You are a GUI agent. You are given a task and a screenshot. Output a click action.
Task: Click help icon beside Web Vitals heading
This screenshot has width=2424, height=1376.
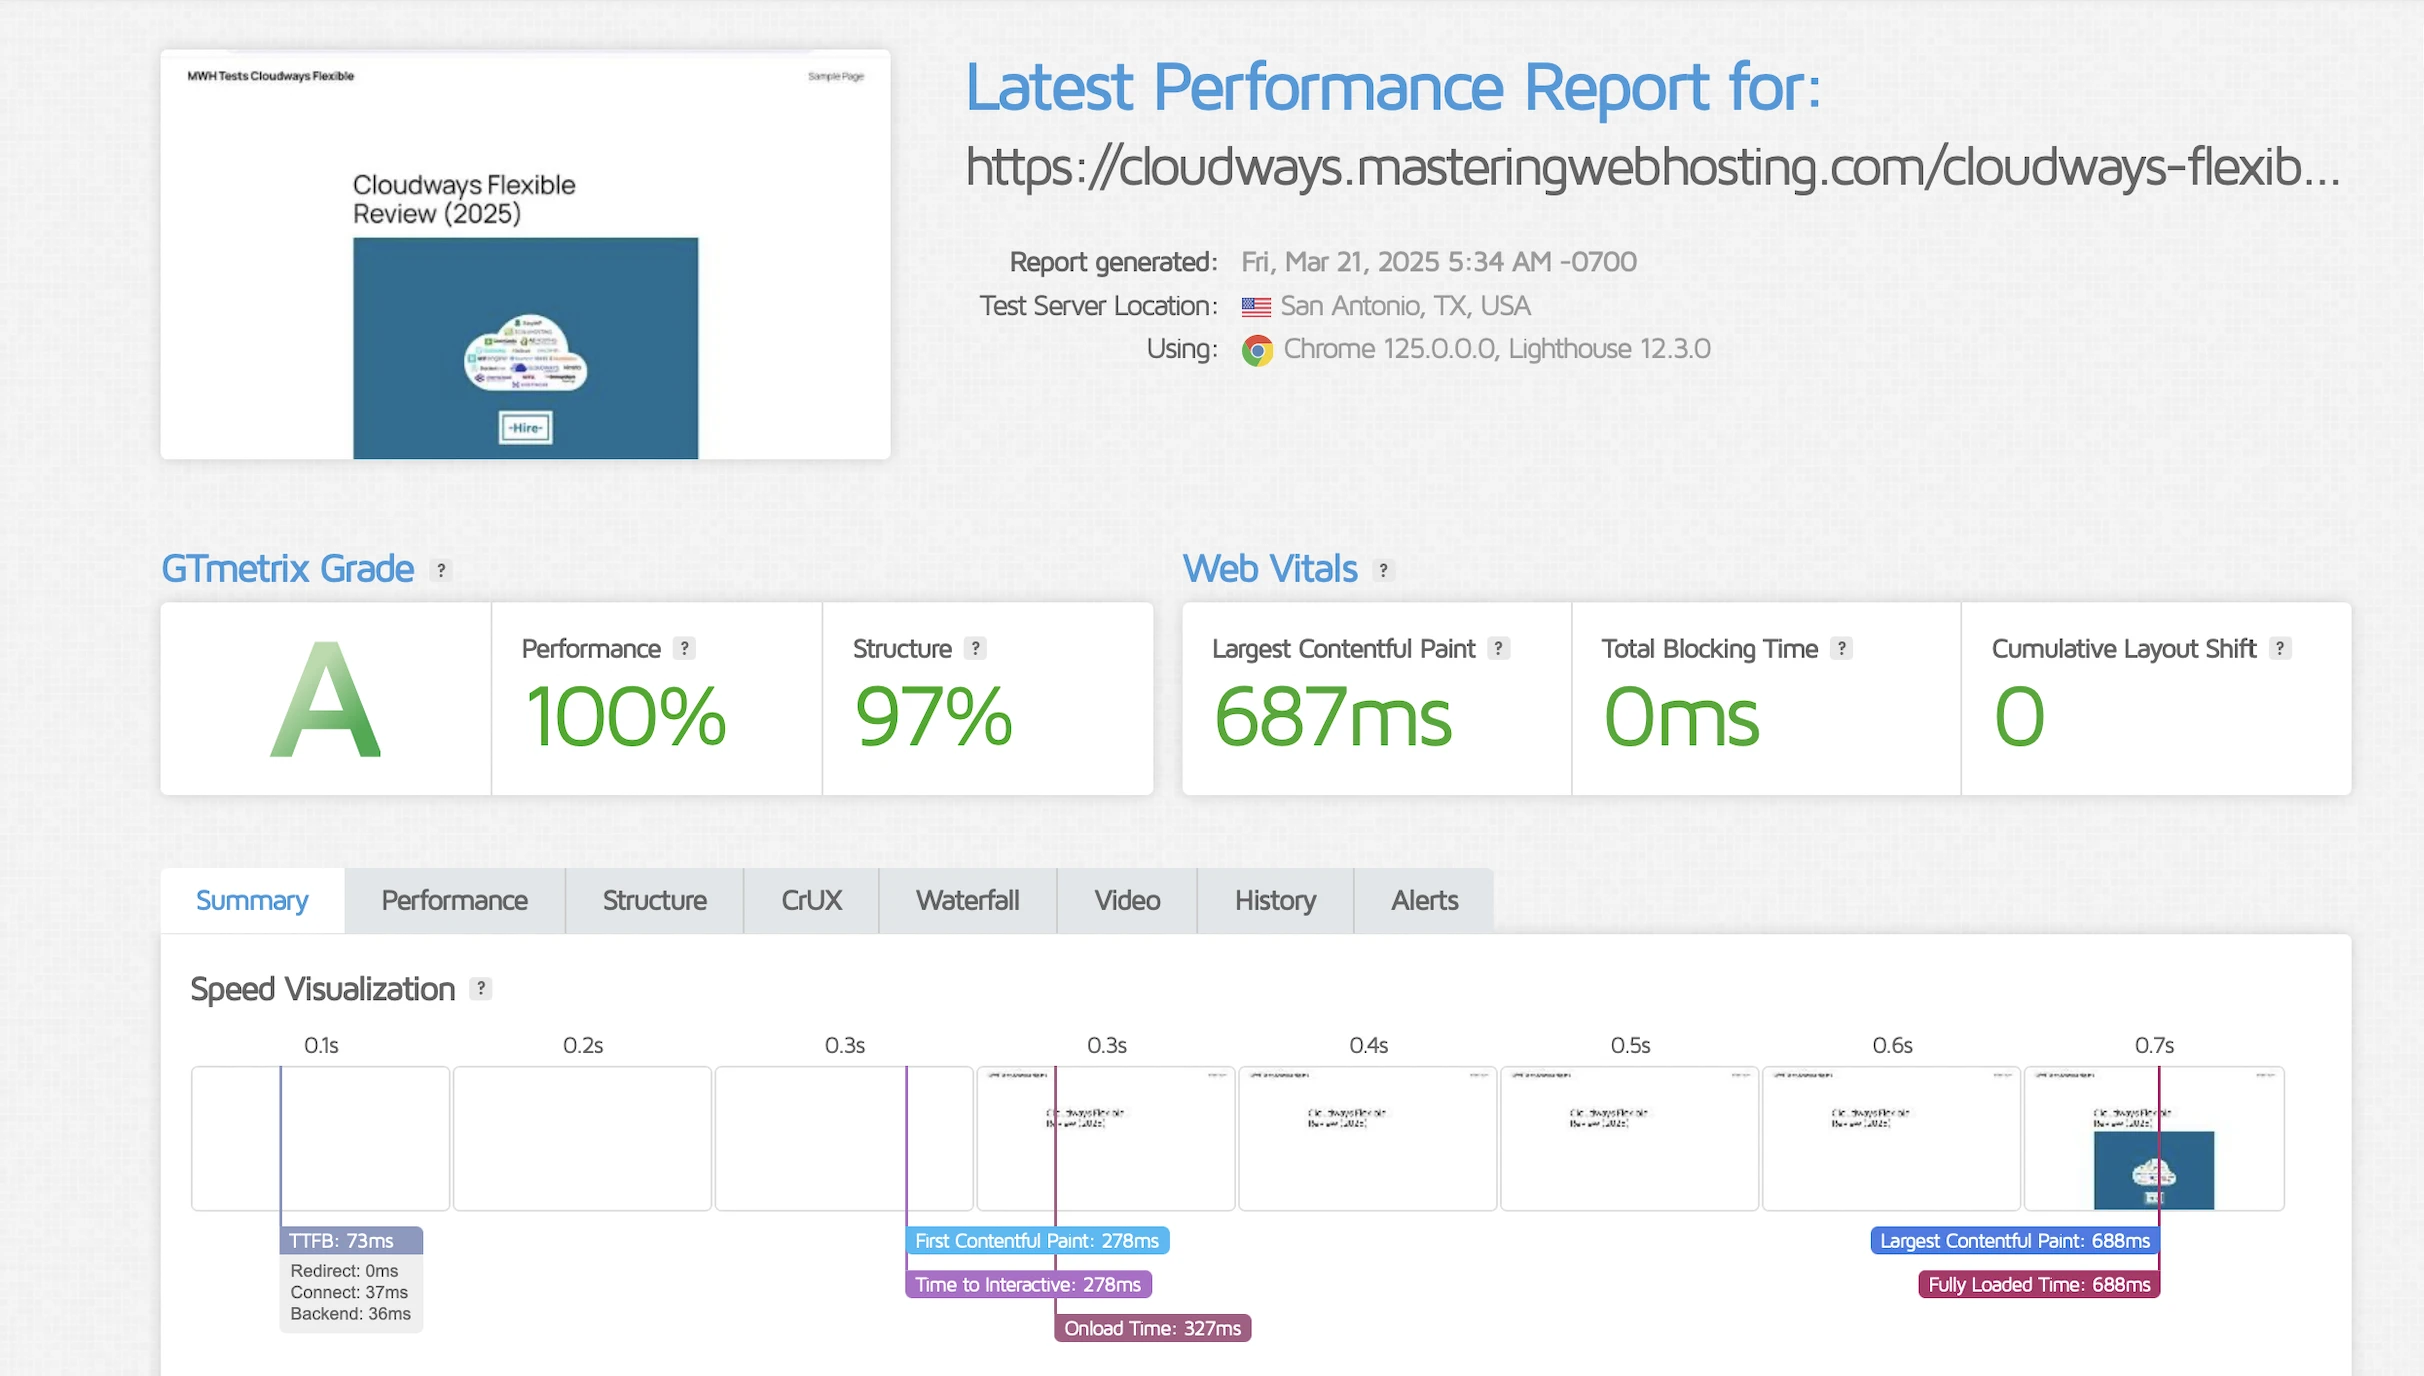(x=1383, y=570)
